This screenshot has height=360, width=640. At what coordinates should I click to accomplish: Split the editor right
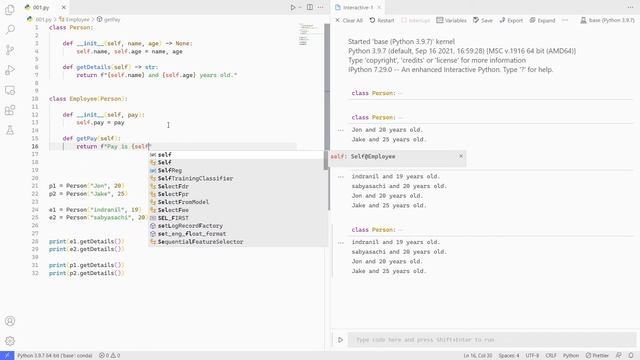[x=310, y=7]
